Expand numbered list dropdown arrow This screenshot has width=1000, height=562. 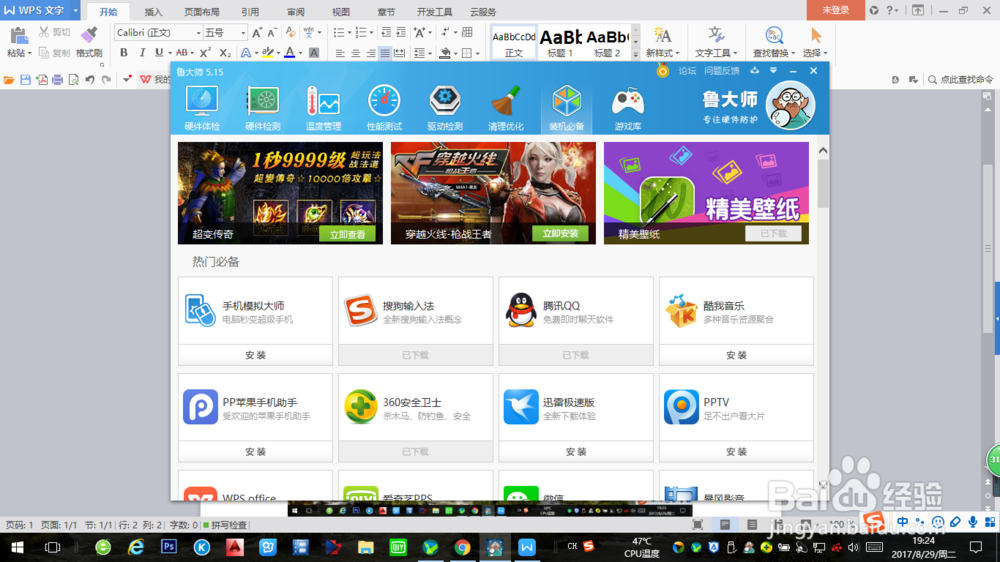pyautogui.click(x=372, y=33)
